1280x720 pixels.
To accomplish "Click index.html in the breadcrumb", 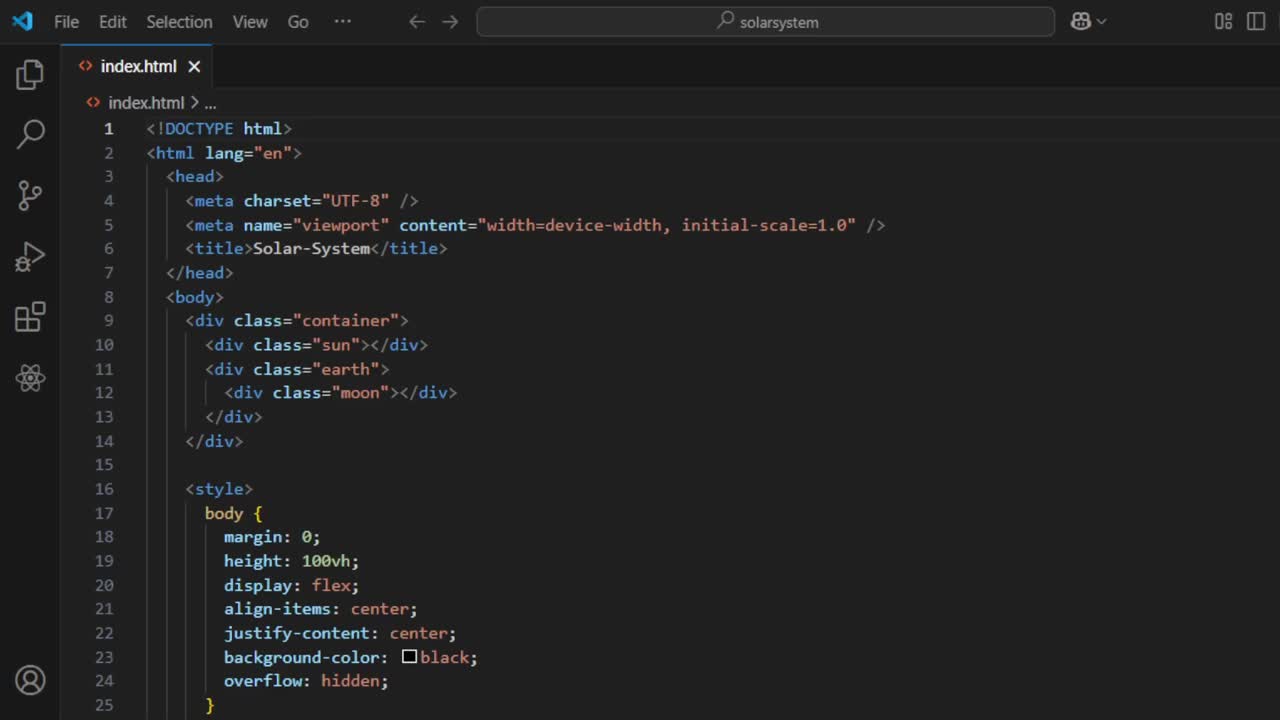I will (x=146, y=103).
